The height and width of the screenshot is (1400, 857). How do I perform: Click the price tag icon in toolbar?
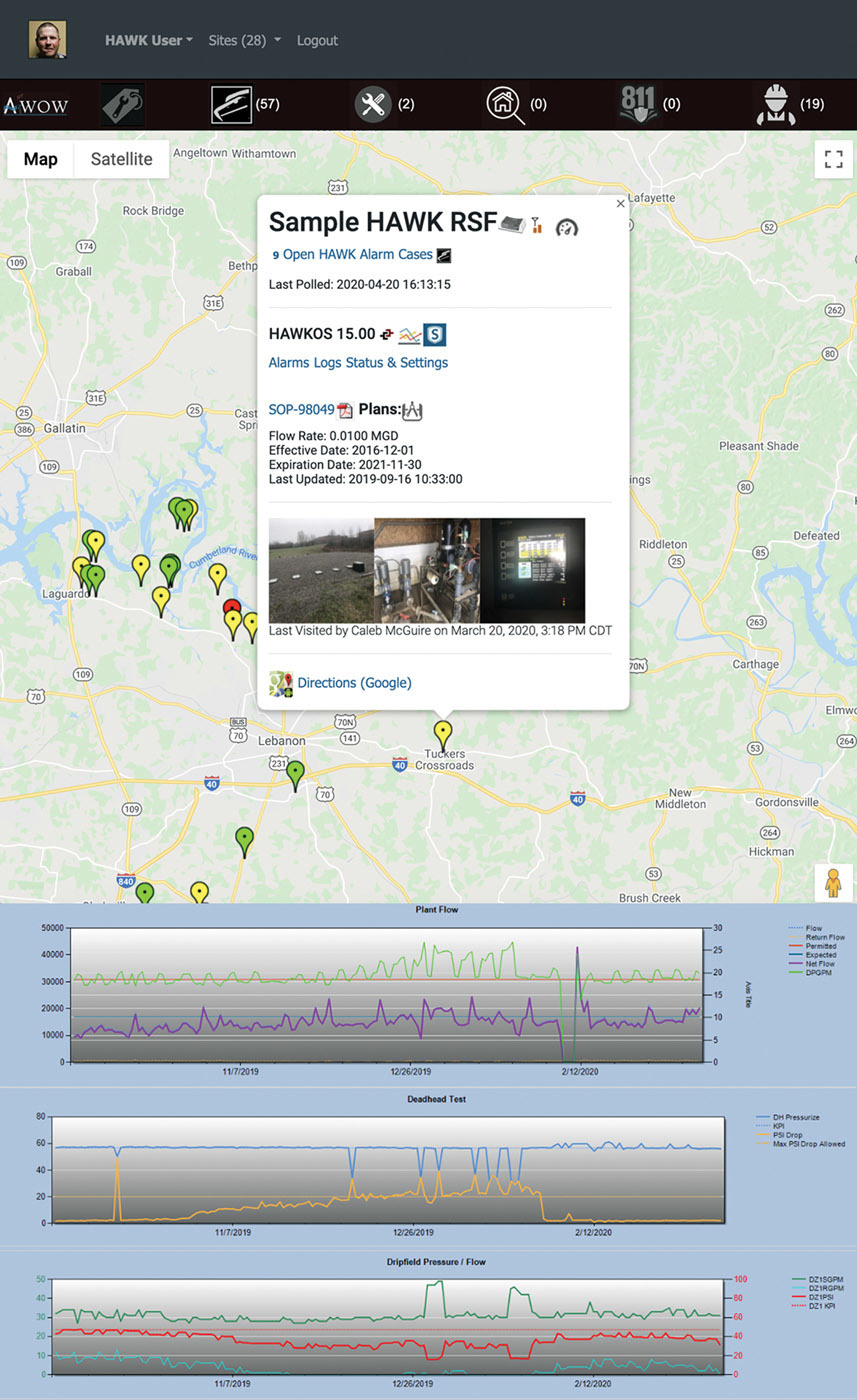click(122, 104)
